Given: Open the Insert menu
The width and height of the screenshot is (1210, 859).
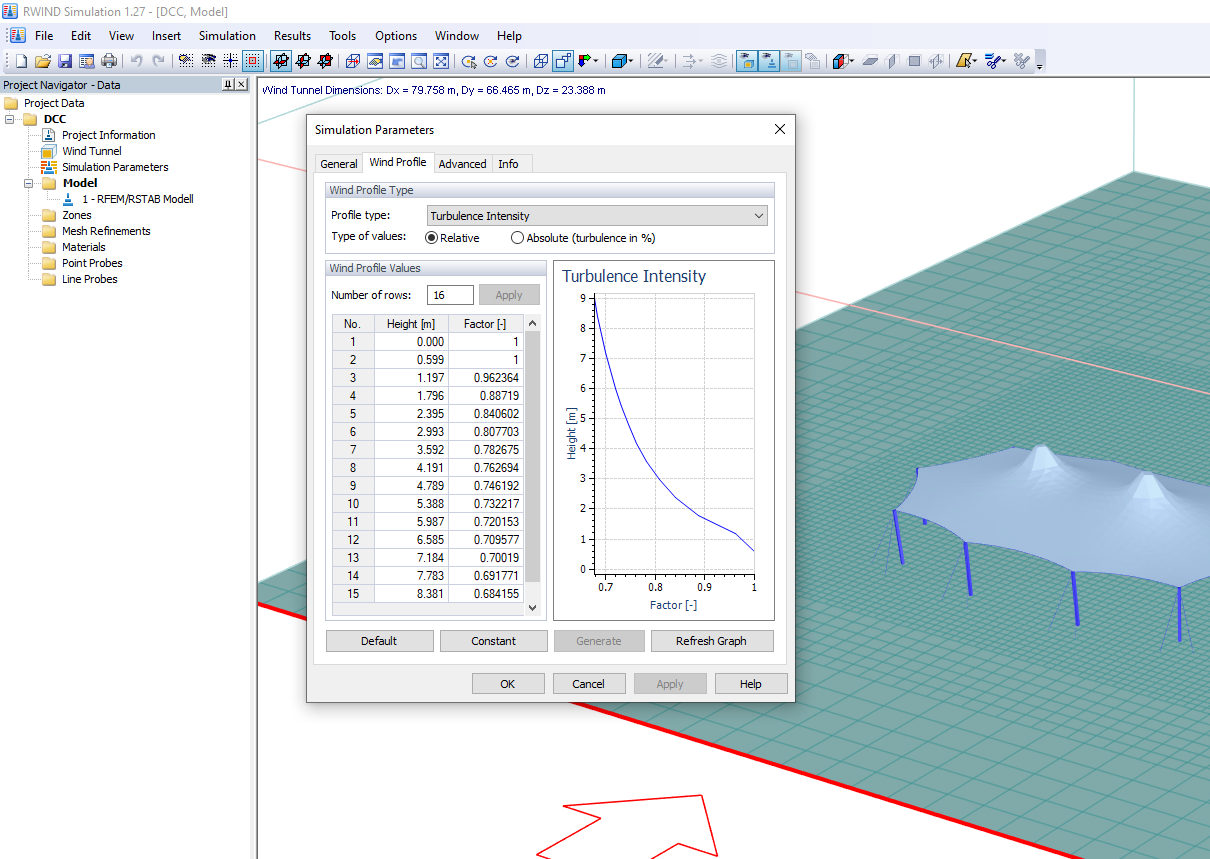Looking at the screenshot, I should (166, 35).
